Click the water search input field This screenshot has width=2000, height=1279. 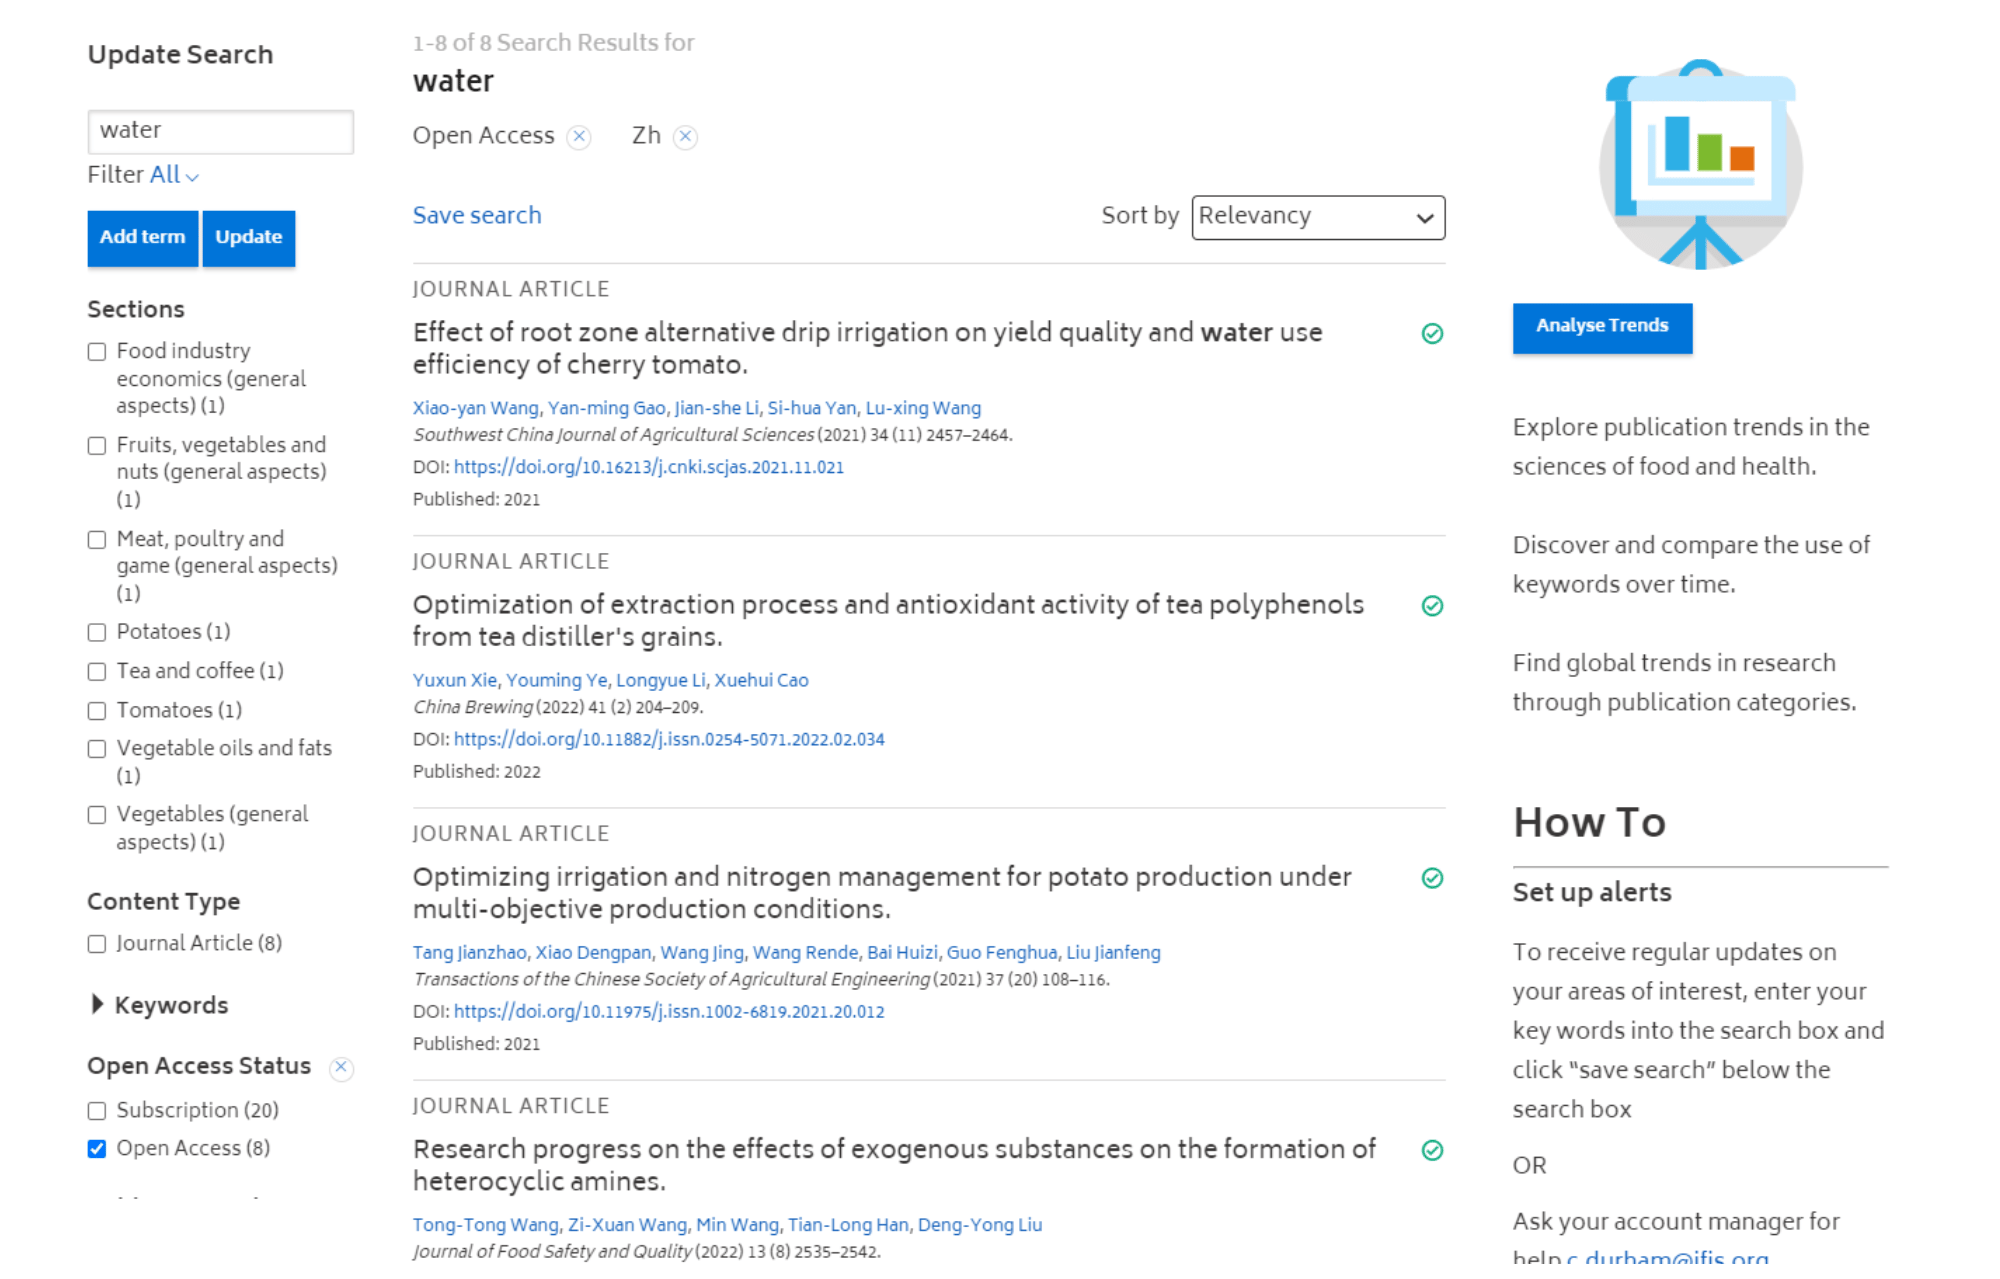coord(221,131)
